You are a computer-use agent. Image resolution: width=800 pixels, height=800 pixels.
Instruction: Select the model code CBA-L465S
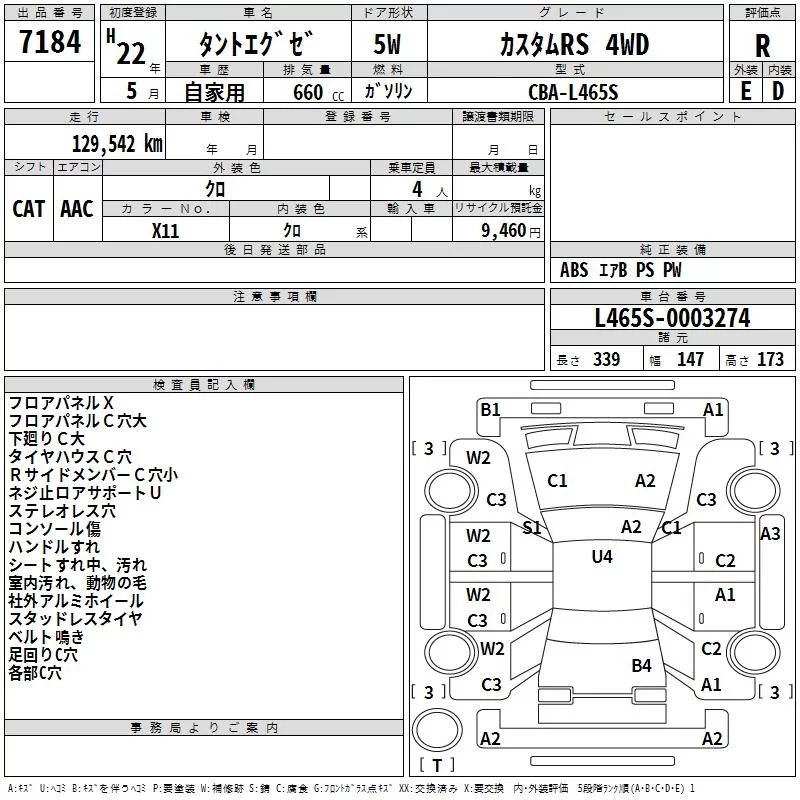click(574, 91)
